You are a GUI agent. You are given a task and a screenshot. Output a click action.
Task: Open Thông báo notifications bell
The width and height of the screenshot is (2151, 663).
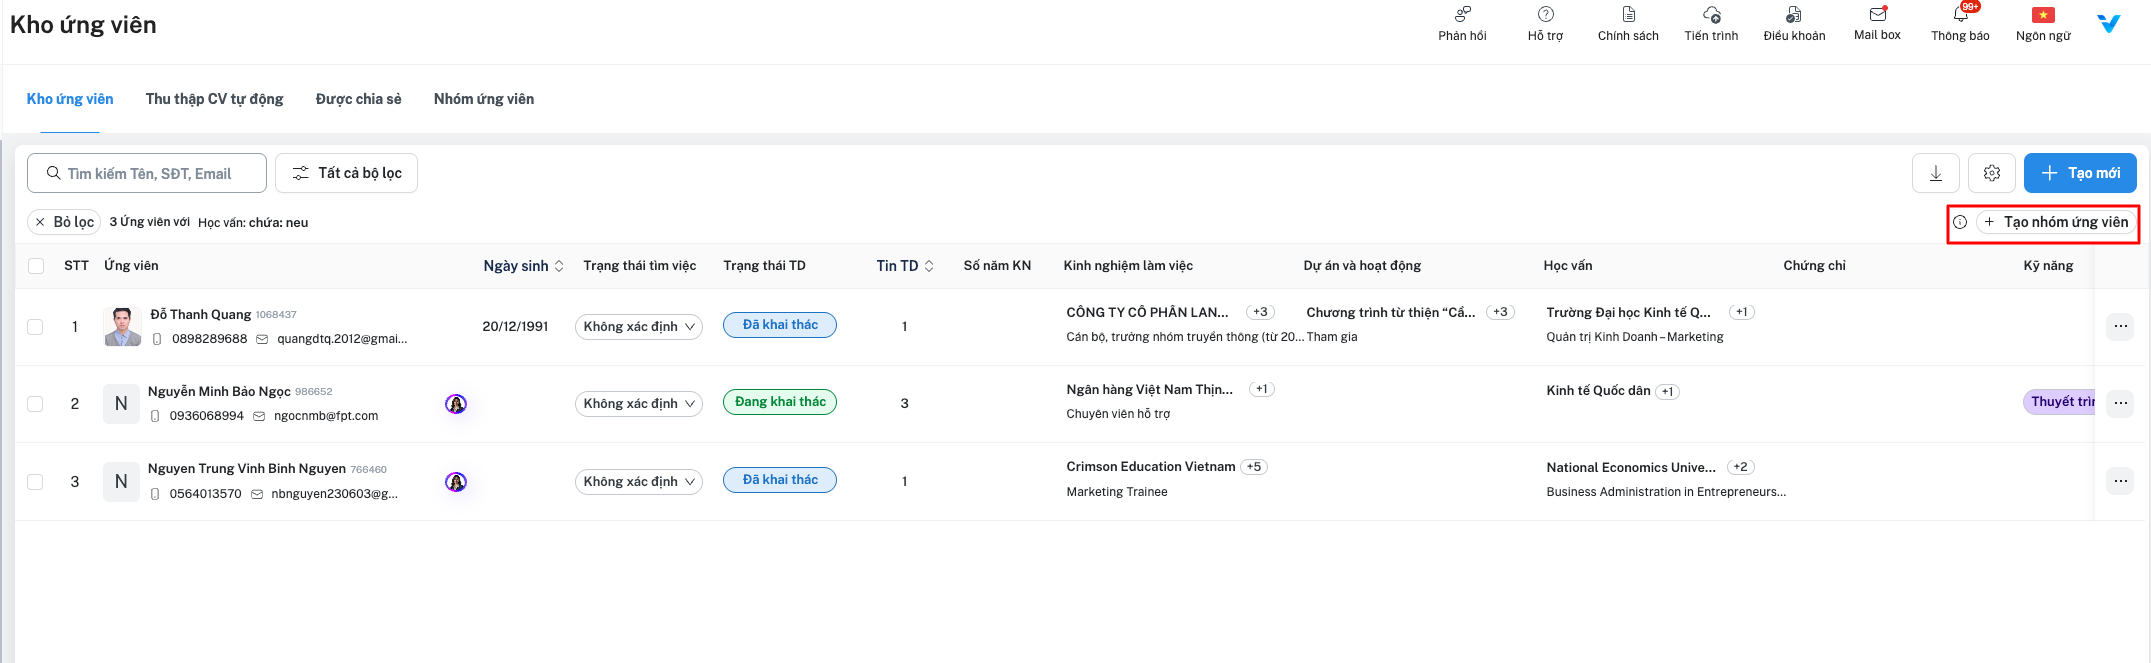(1960, 15)
